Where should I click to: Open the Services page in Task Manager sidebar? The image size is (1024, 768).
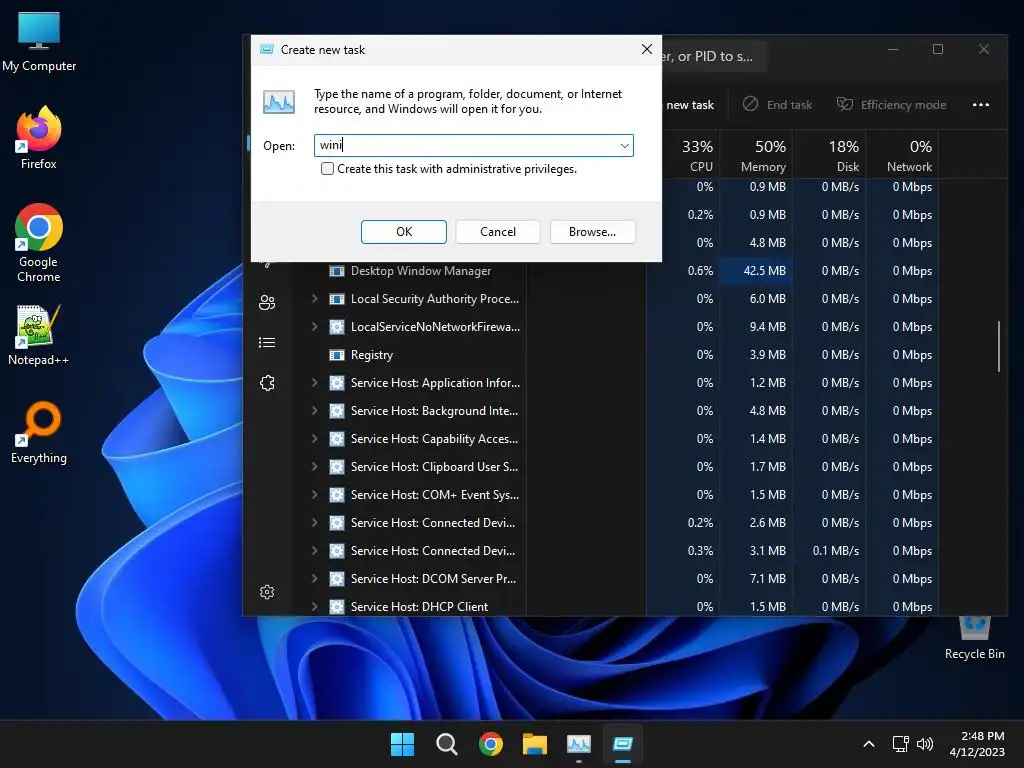[x=267, y=383]
